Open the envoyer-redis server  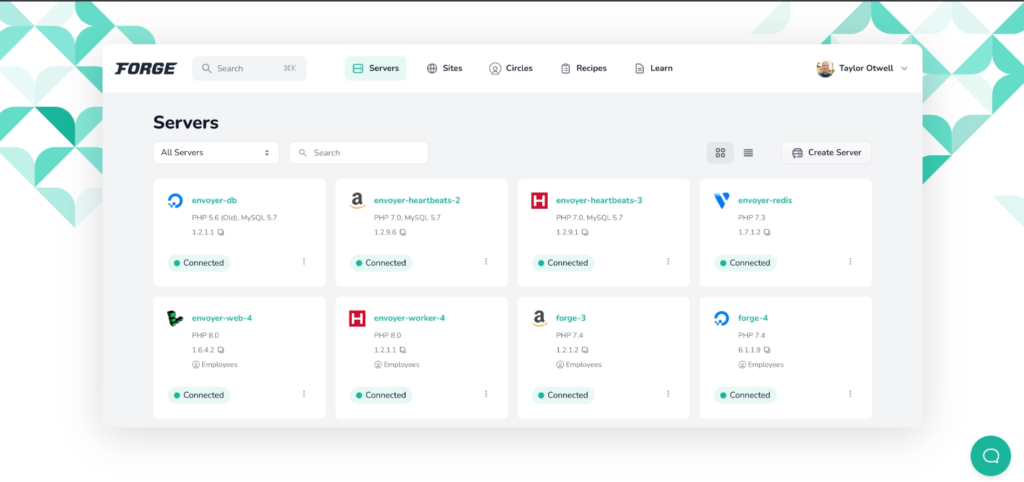click(x=765, y=201)
